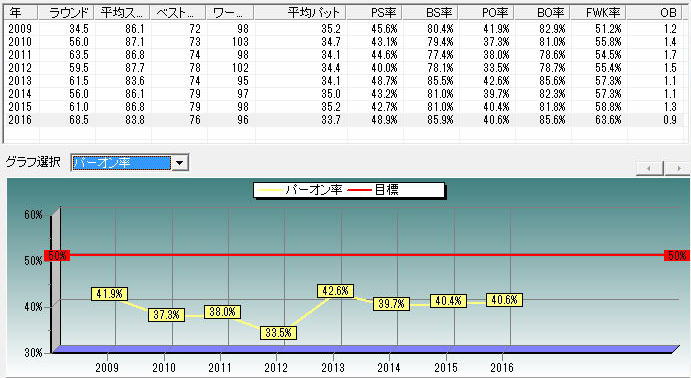Click the 平均パット column header

tap(301, 13)
